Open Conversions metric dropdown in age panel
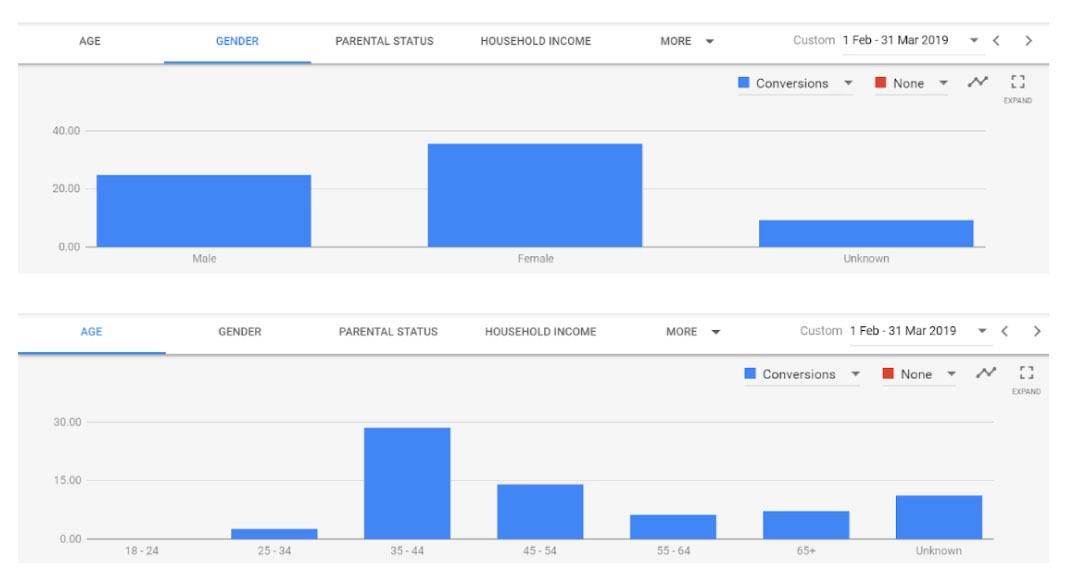The image size is (1078, 580). pos(802,374)
